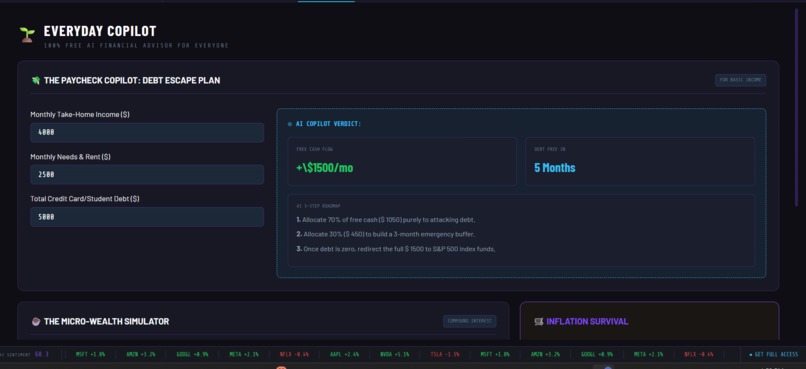Click the For Basic Income badge

(x=740, y=80)
